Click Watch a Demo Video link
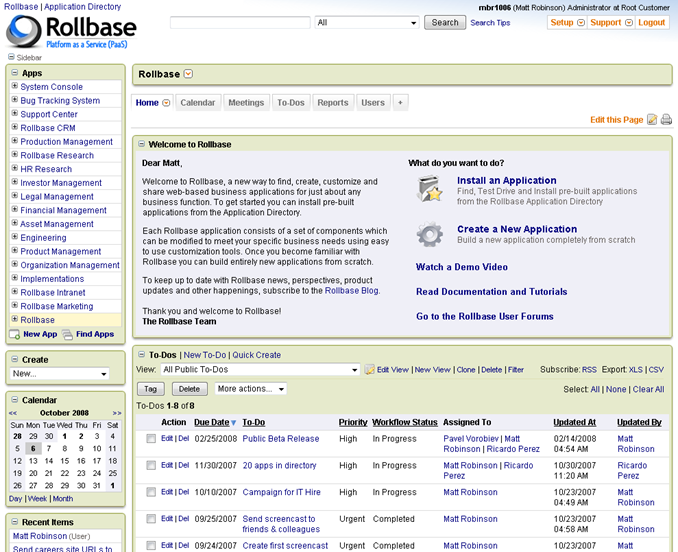 coord(462,267)
